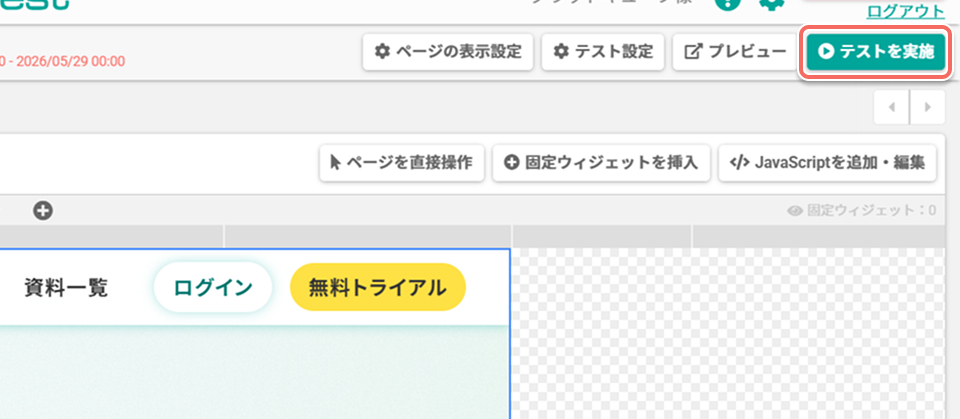Select ページを直接操作 mode

click(402, 163)
